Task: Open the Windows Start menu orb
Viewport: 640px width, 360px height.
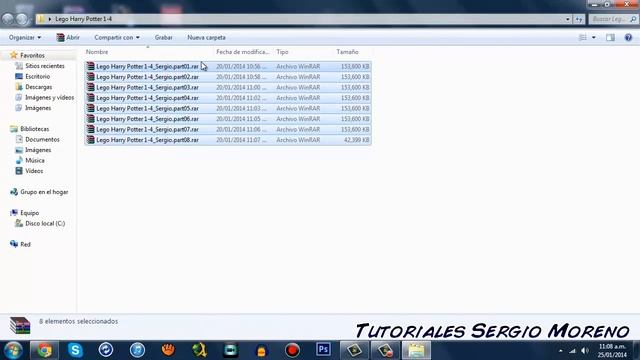Action: pos(13,350)
